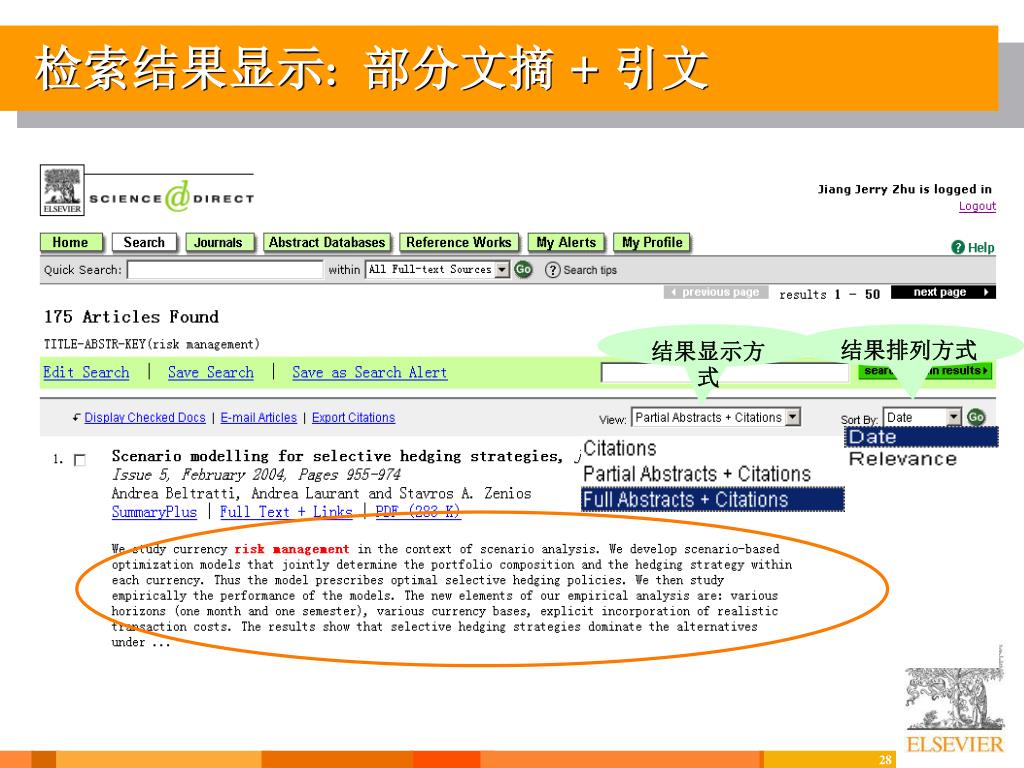Click the Edit Search link
This screenshot has width=1024, height=768.
click(86, 372)
